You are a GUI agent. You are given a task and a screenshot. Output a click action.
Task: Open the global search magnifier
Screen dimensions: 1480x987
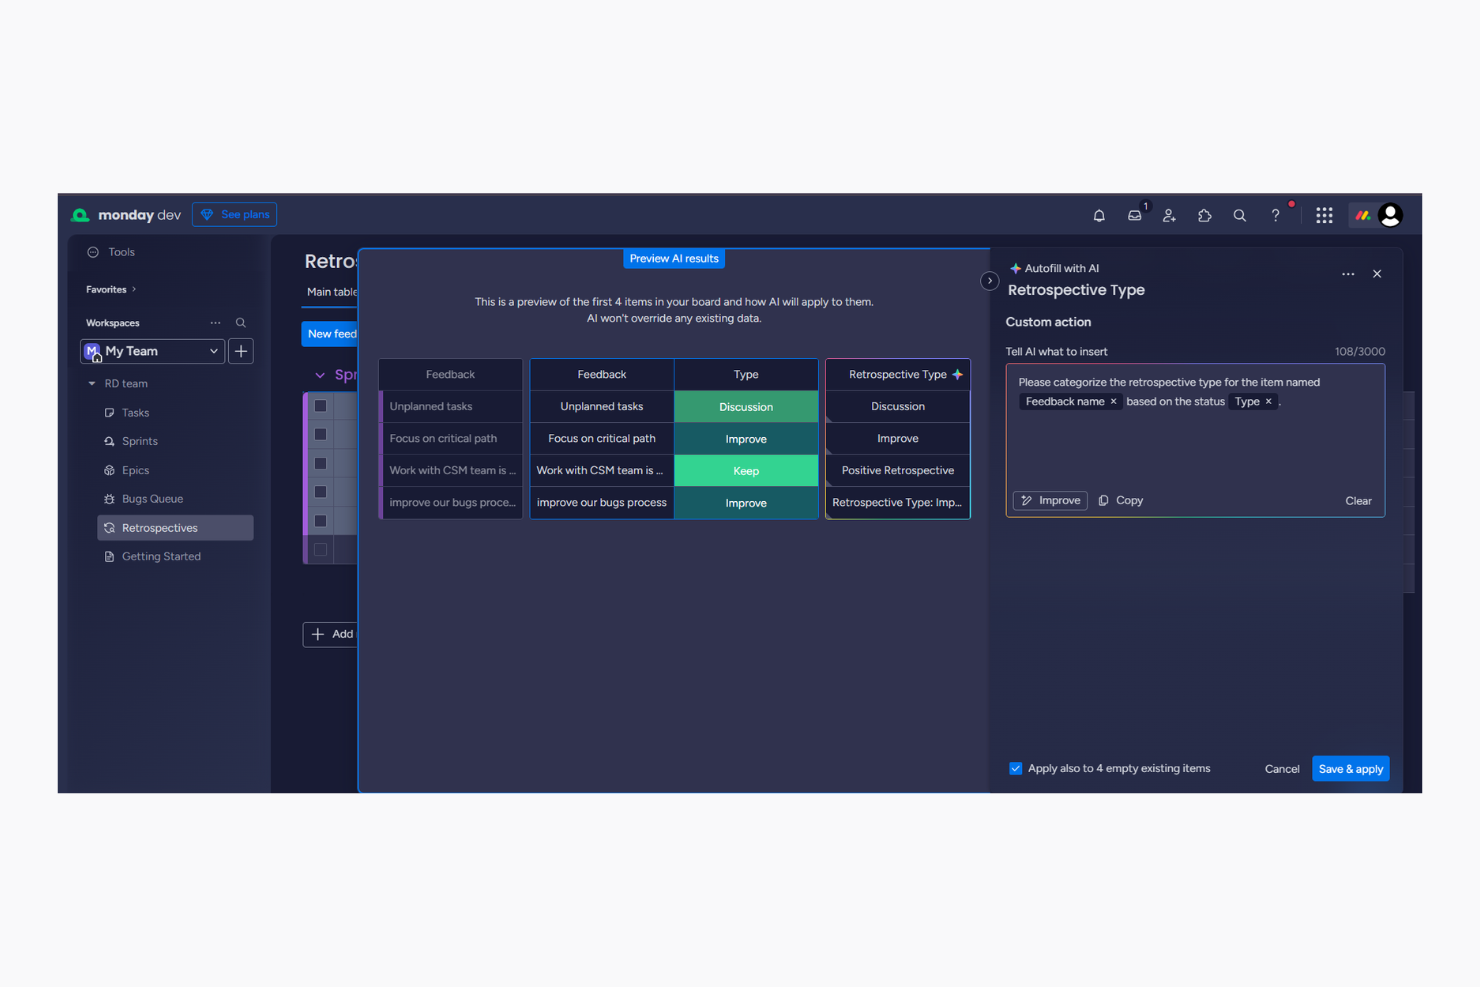tap(1239, 215)
